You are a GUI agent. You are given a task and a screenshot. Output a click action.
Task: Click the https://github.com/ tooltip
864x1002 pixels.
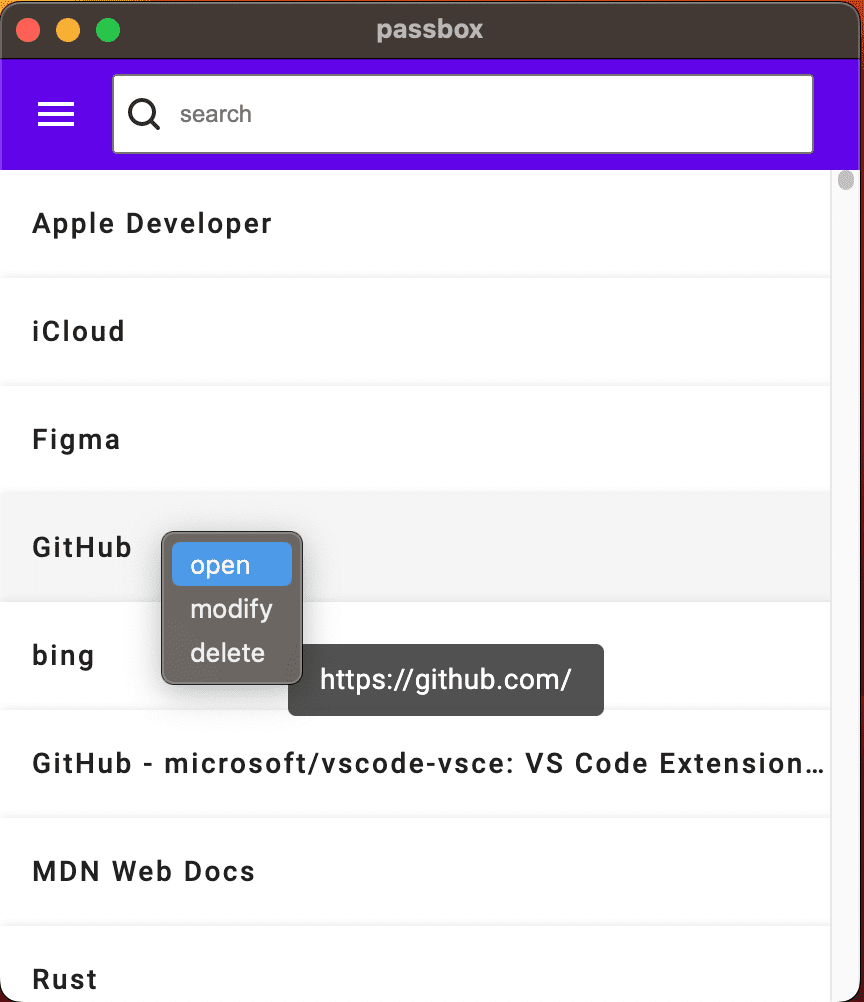445,680
